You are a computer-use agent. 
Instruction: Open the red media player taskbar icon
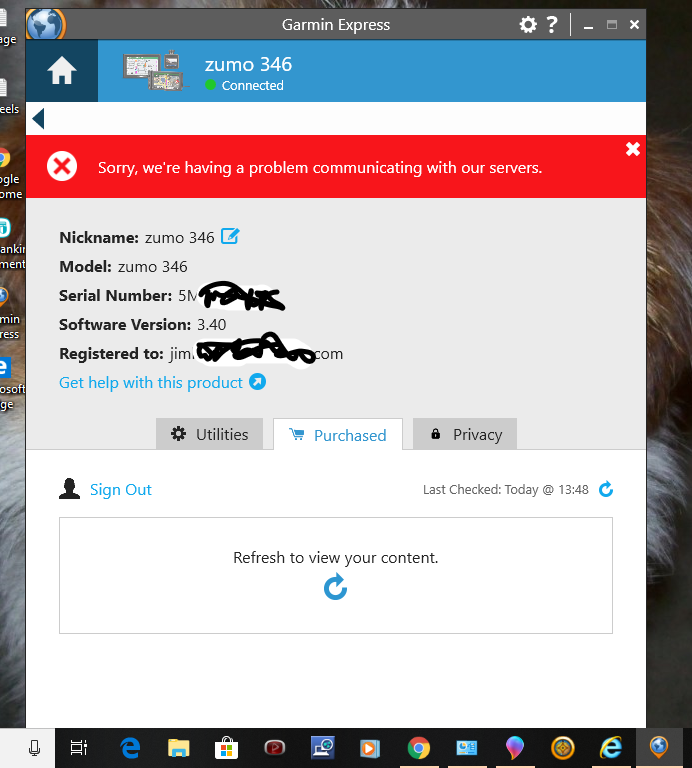point(274,747)
